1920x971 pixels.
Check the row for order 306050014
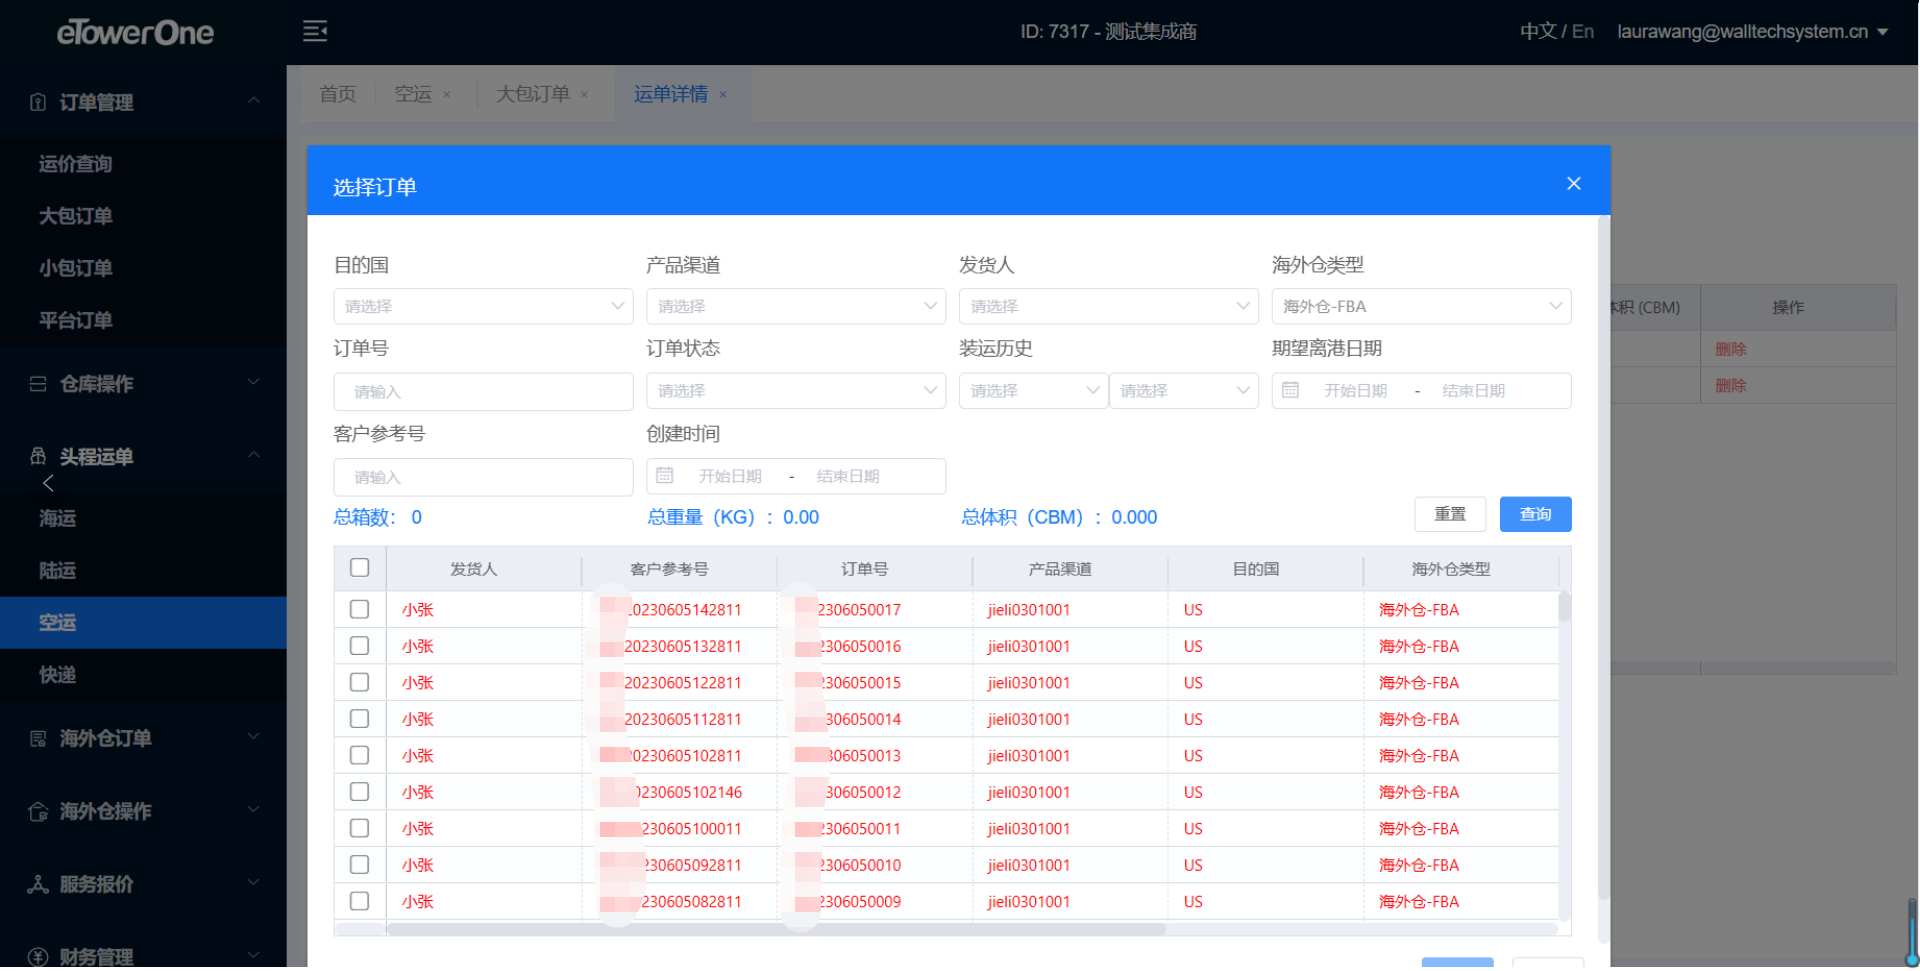click(360, 720)
